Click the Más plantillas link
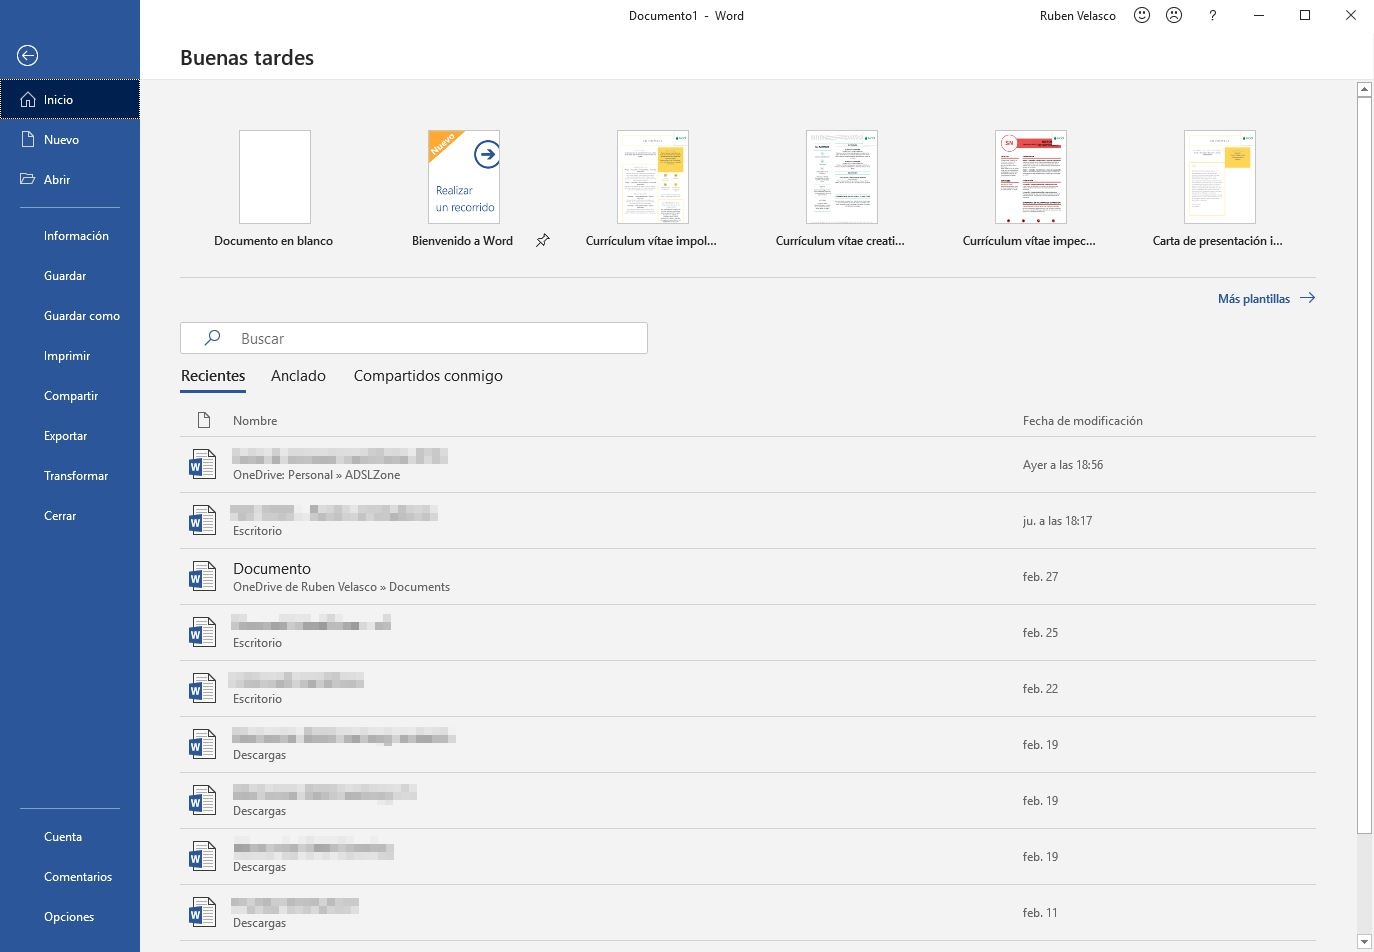The width and height of the screenshot is (1374, 952). click(x=1254, y=298)
